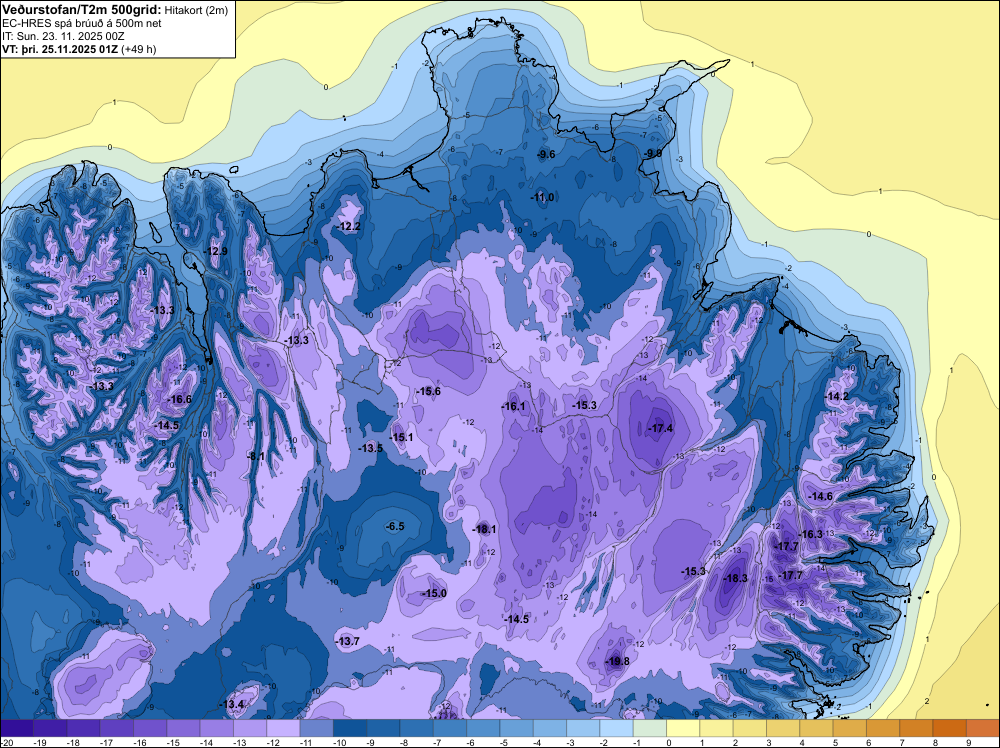
Task: Click the -16.6 temperature label
Action: pos(179,399)
